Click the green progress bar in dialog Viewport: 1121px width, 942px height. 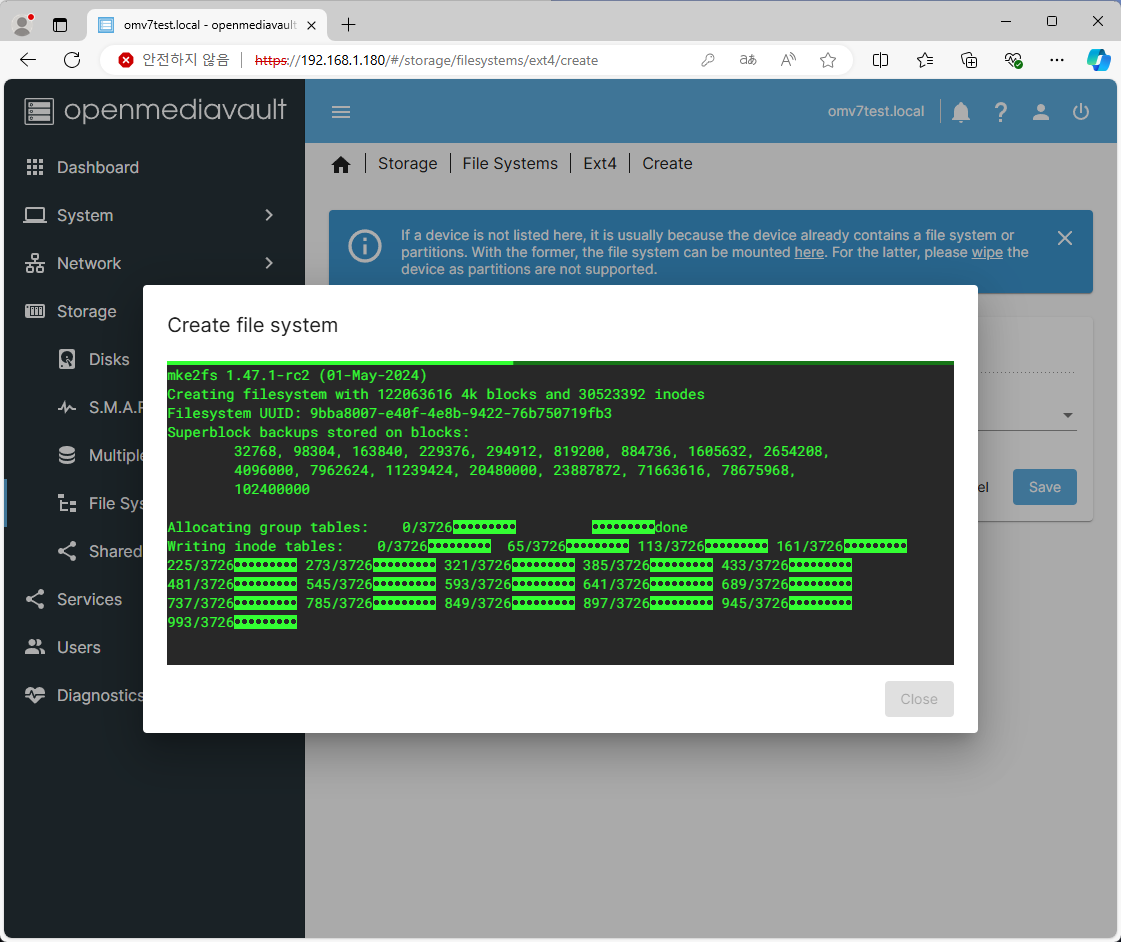coord(560,363)
